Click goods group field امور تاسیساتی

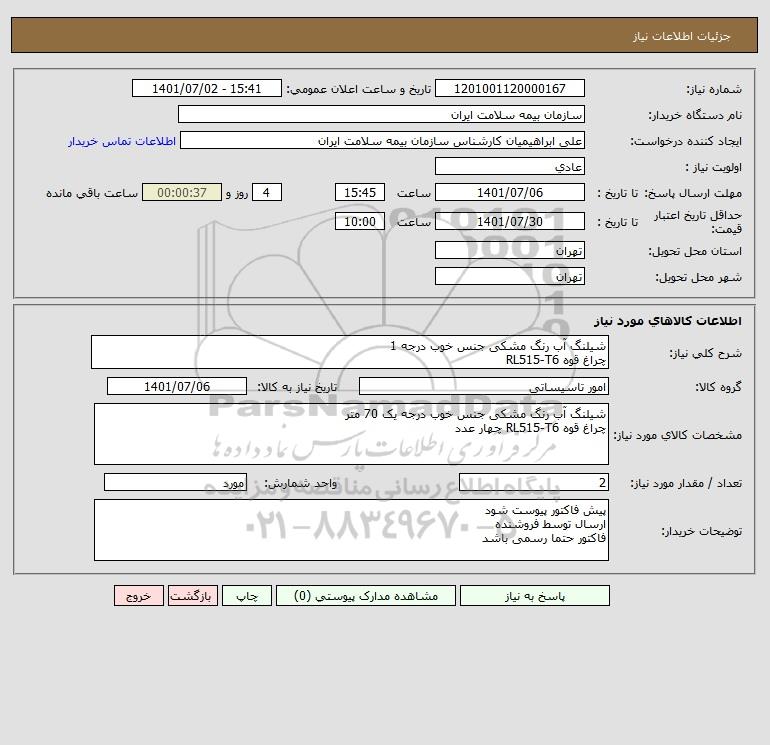tap(484, 386)
